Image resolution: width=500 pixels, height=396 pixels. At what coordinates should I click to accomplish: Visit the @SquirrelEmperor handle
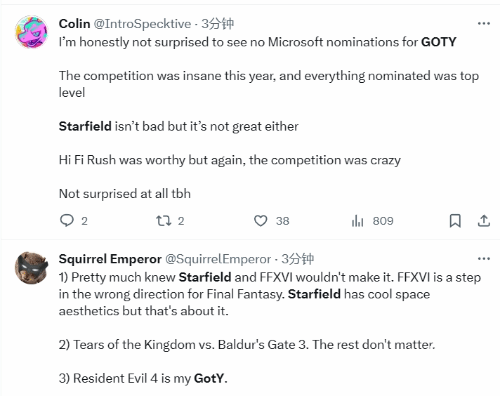click(x=218, y=259)
